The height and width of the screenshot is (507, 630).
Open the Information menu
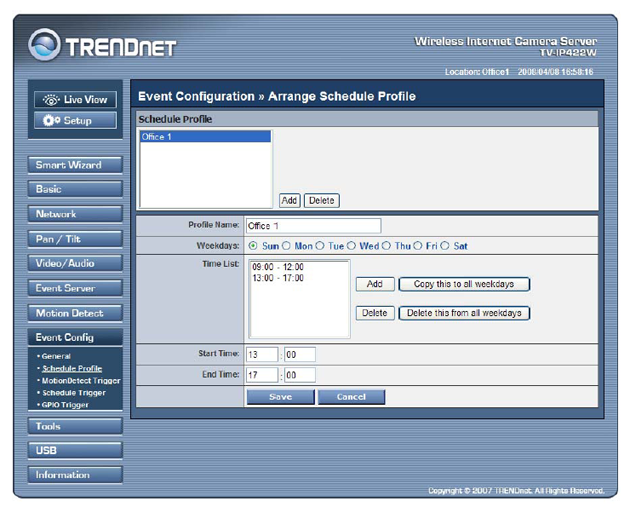[75, 475]
